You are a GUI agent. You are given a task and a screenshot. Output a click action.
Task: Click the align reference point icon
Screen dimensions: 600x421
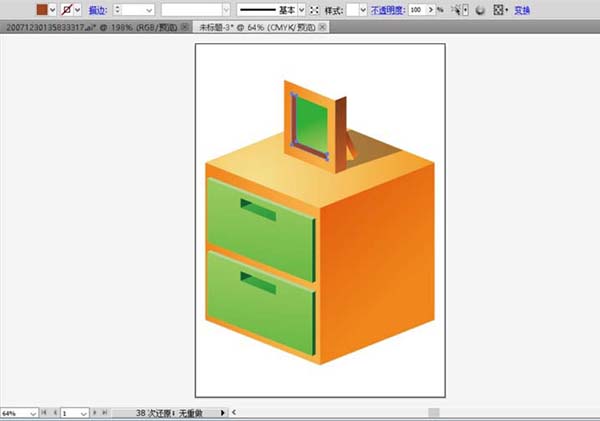[x=498, y=10]
